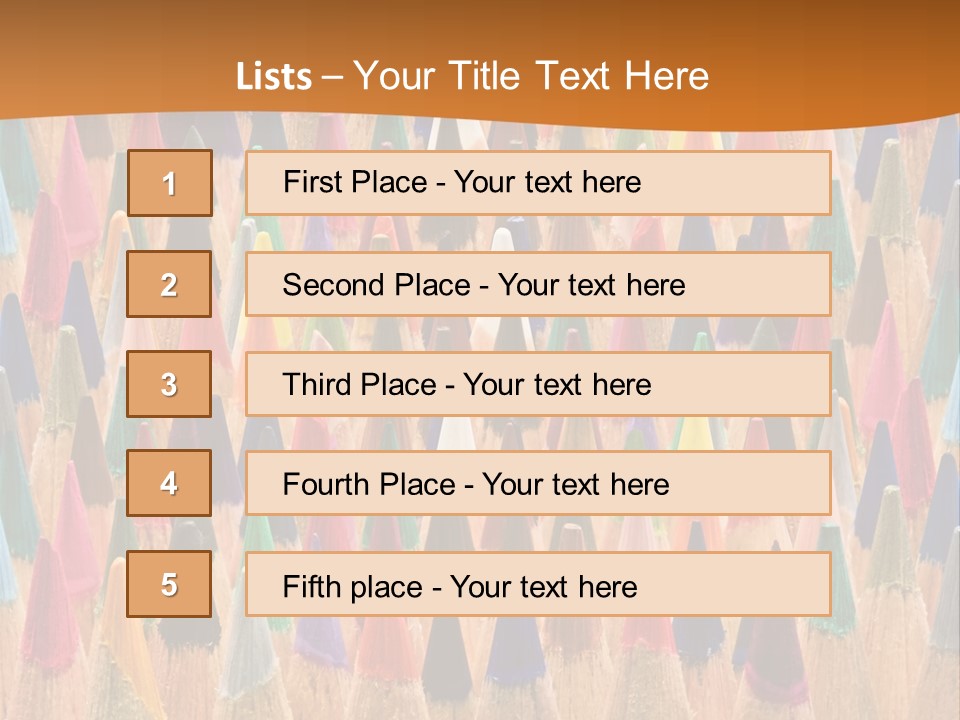Screen dimensions: 960x720
Task: Select the number 1 box
Action: point(170,183)
